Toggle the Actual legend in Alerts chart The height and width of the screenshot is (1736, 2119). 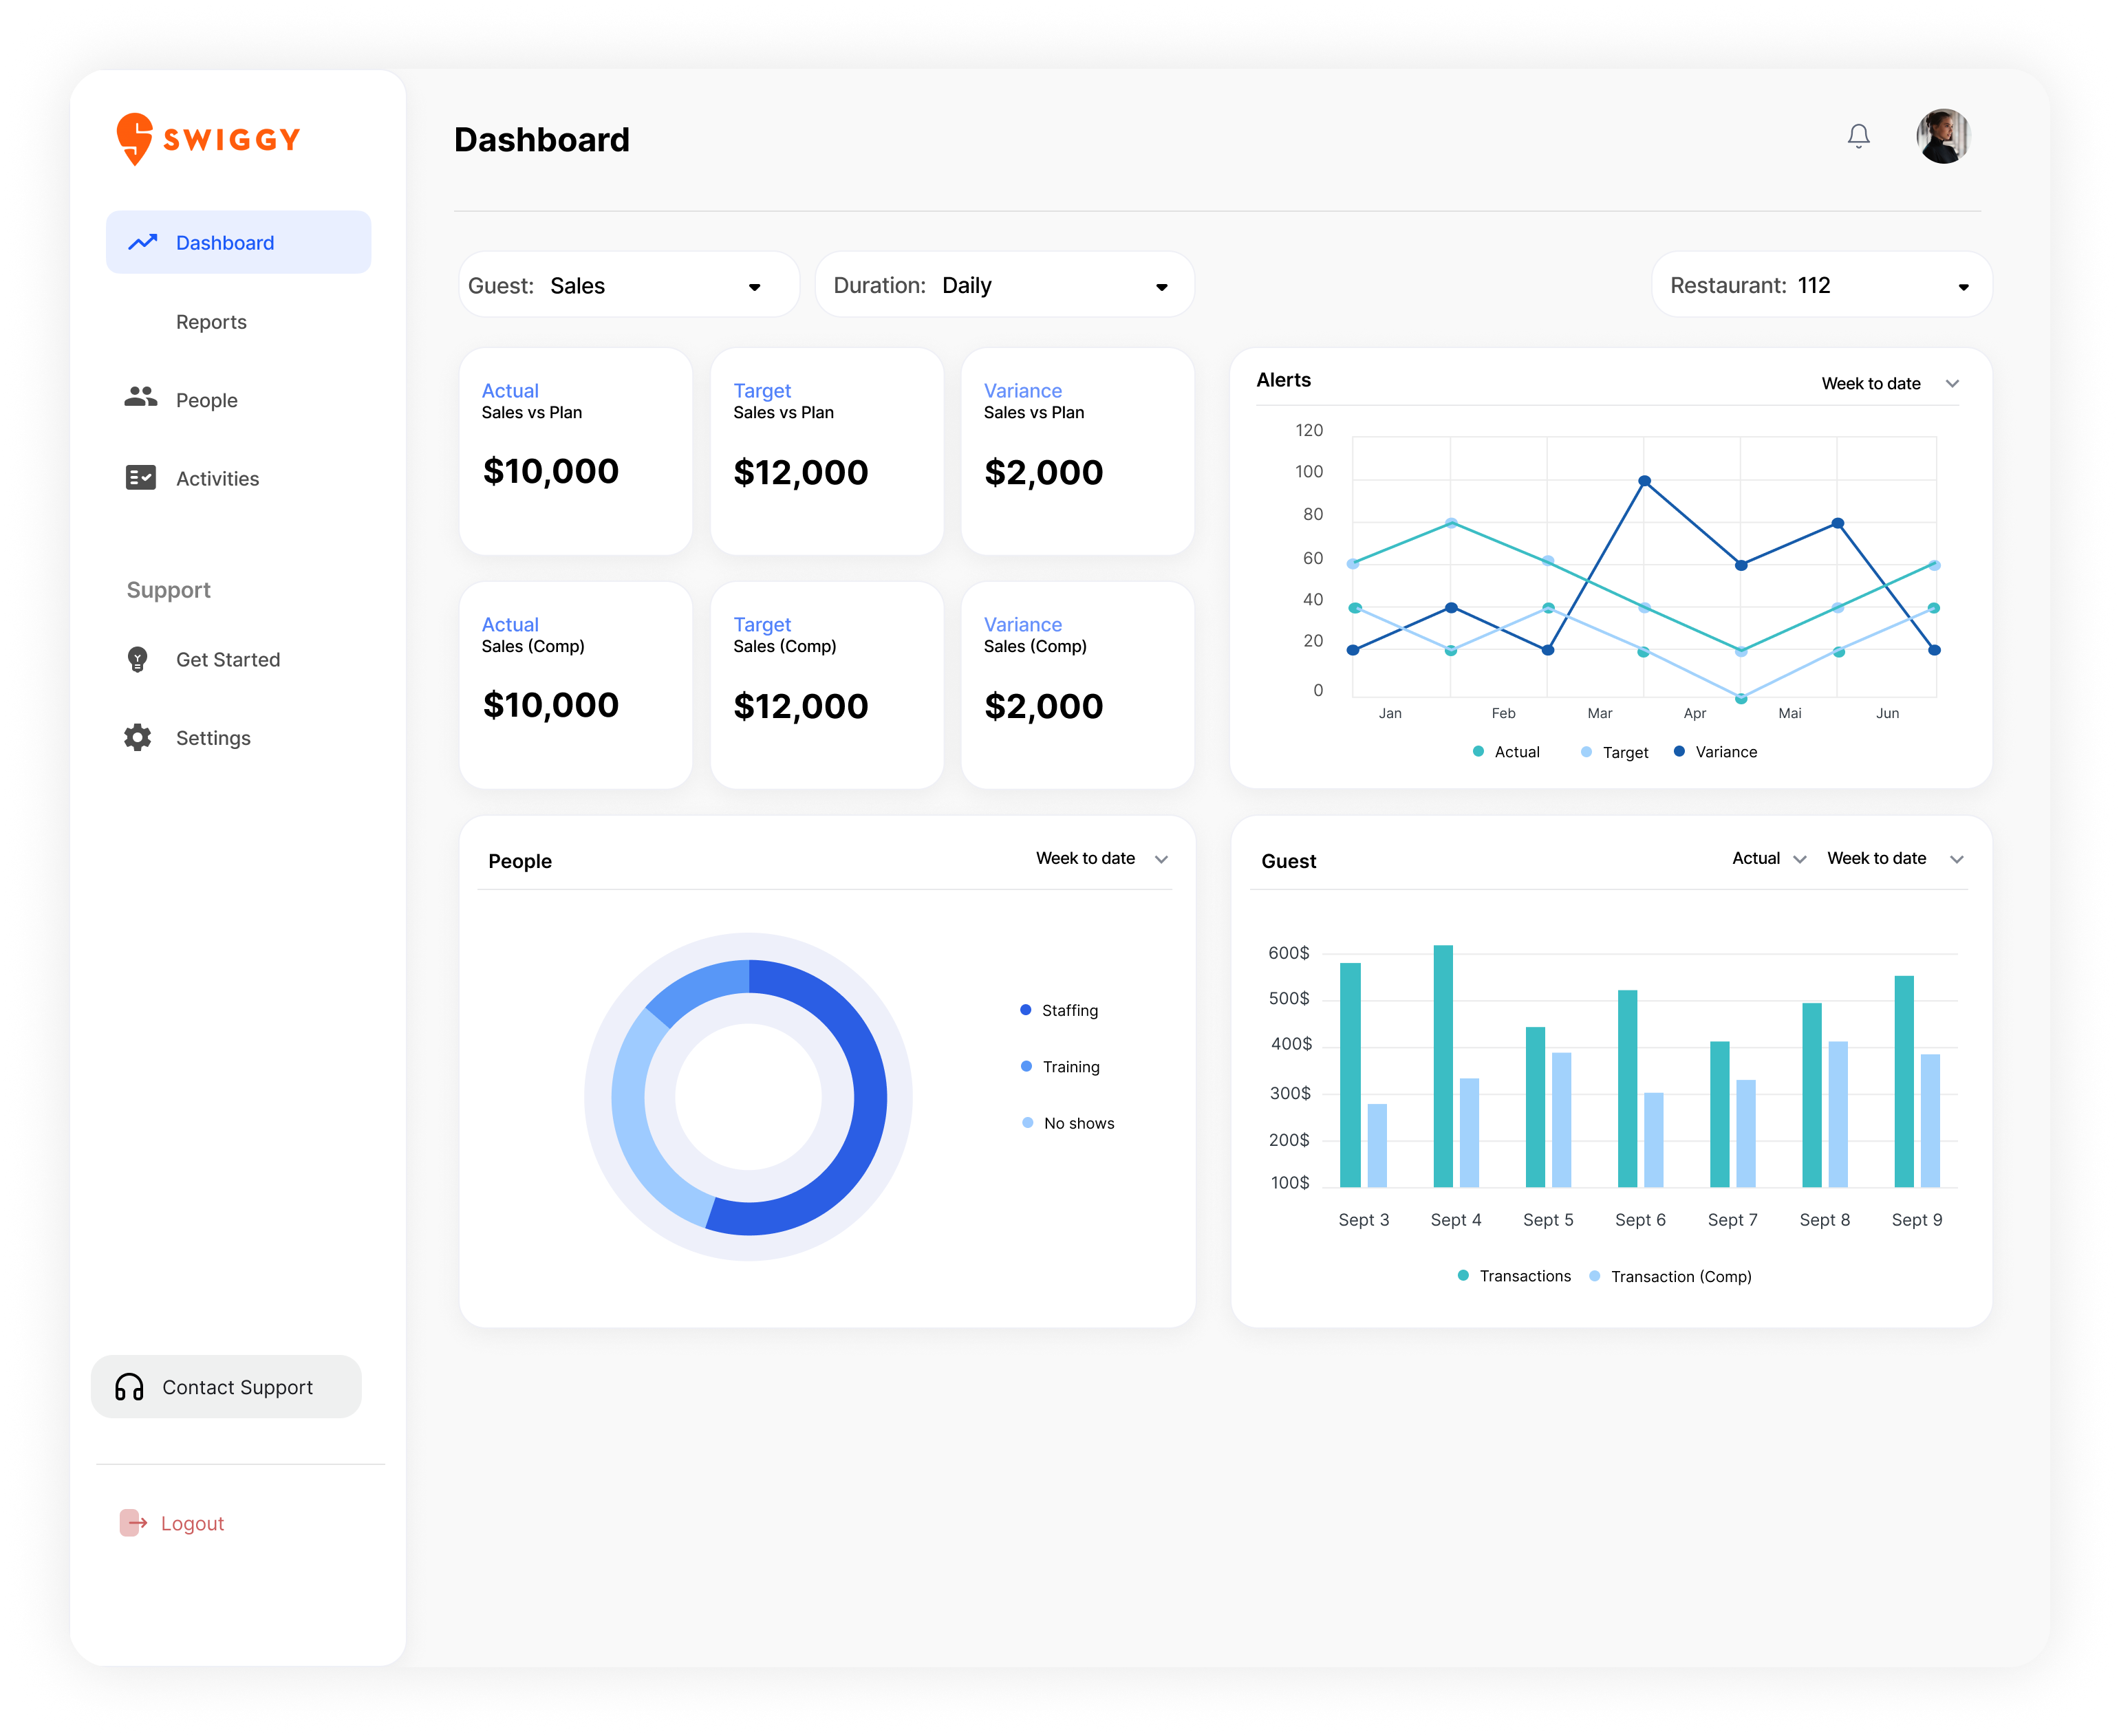point(1506,751)
